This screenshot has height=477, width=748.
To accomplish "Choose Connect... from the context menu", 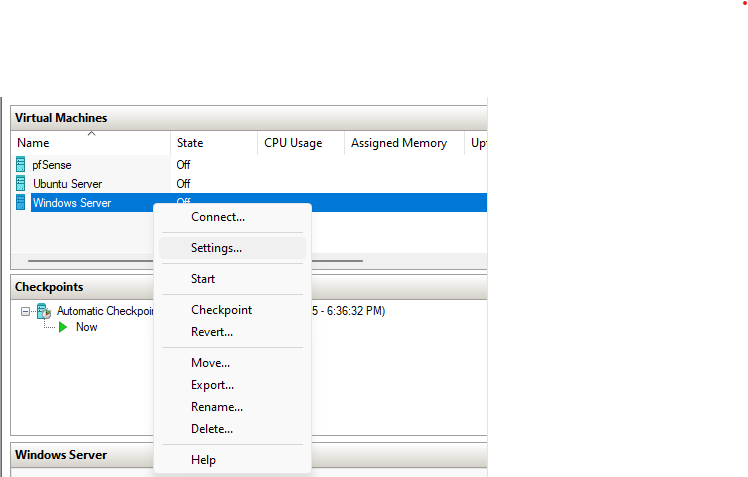I will pos(218,217).
